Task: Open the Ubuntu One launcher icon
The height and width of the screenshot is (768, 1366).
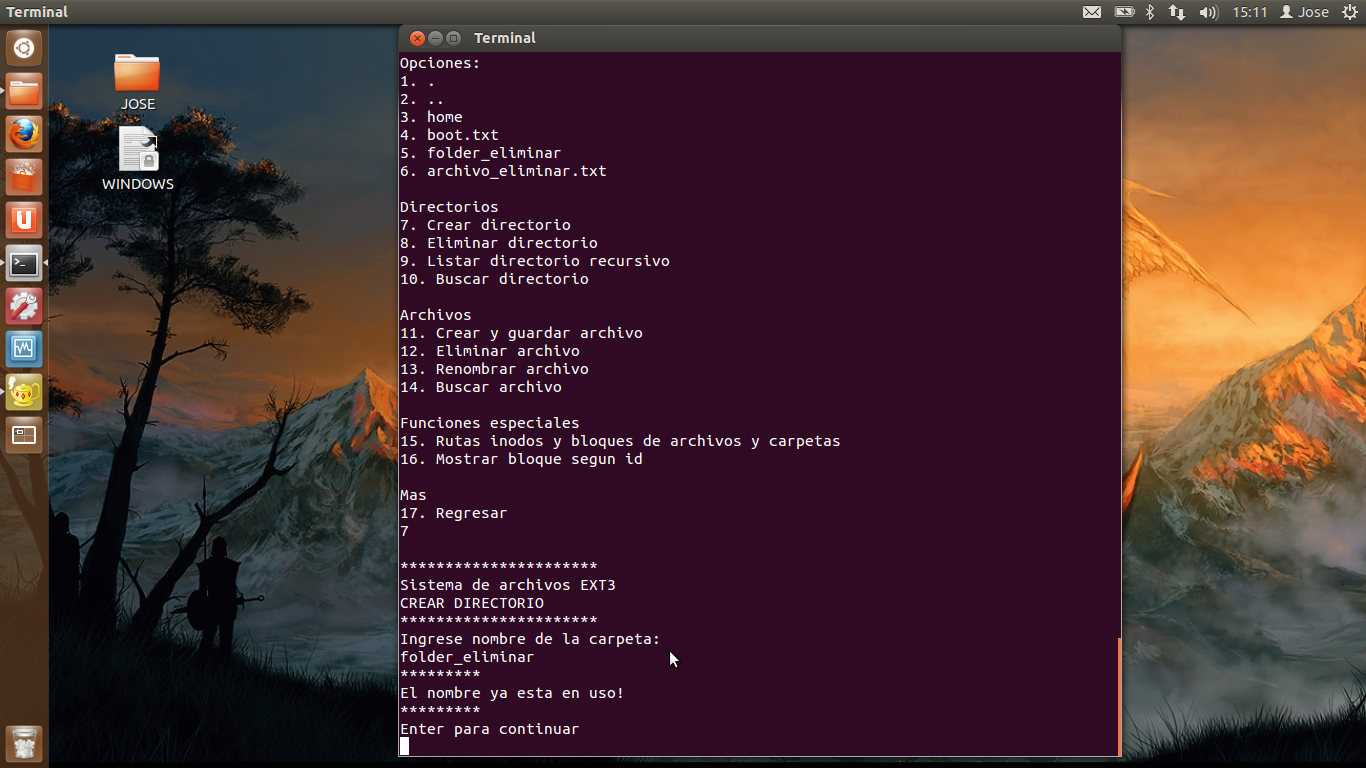Action: point(24,221)
